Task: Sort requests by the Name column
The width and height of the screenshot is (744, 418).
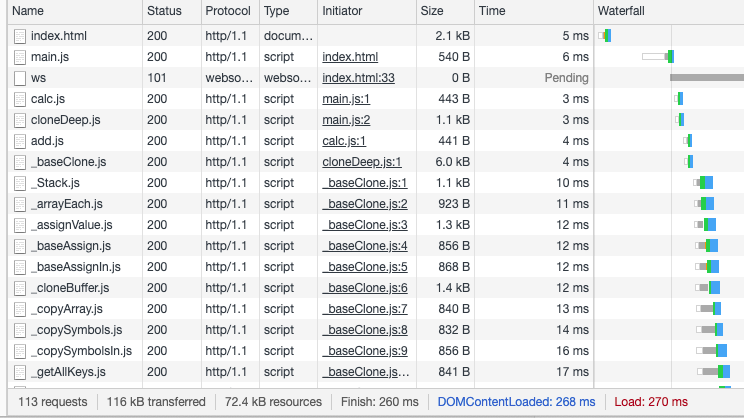Action: coord(28,11)
